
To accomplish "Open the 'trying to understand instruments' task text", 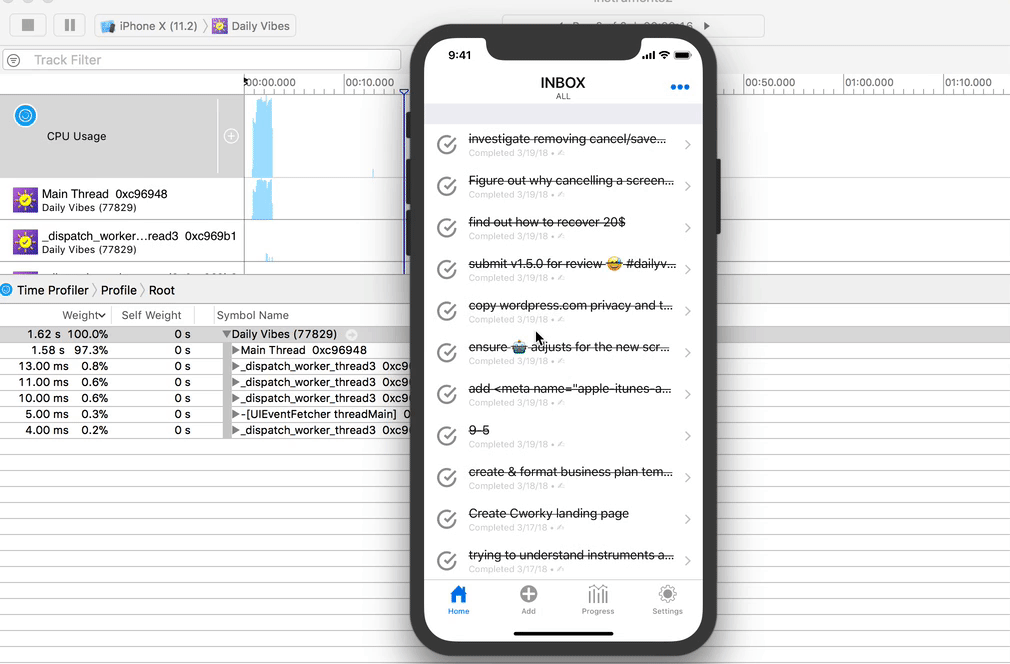I will 571,555.
